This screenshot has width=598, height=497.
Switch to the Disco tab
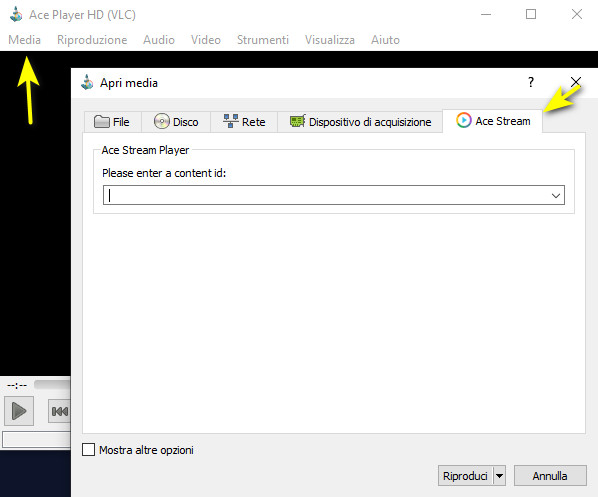(176, 122)
